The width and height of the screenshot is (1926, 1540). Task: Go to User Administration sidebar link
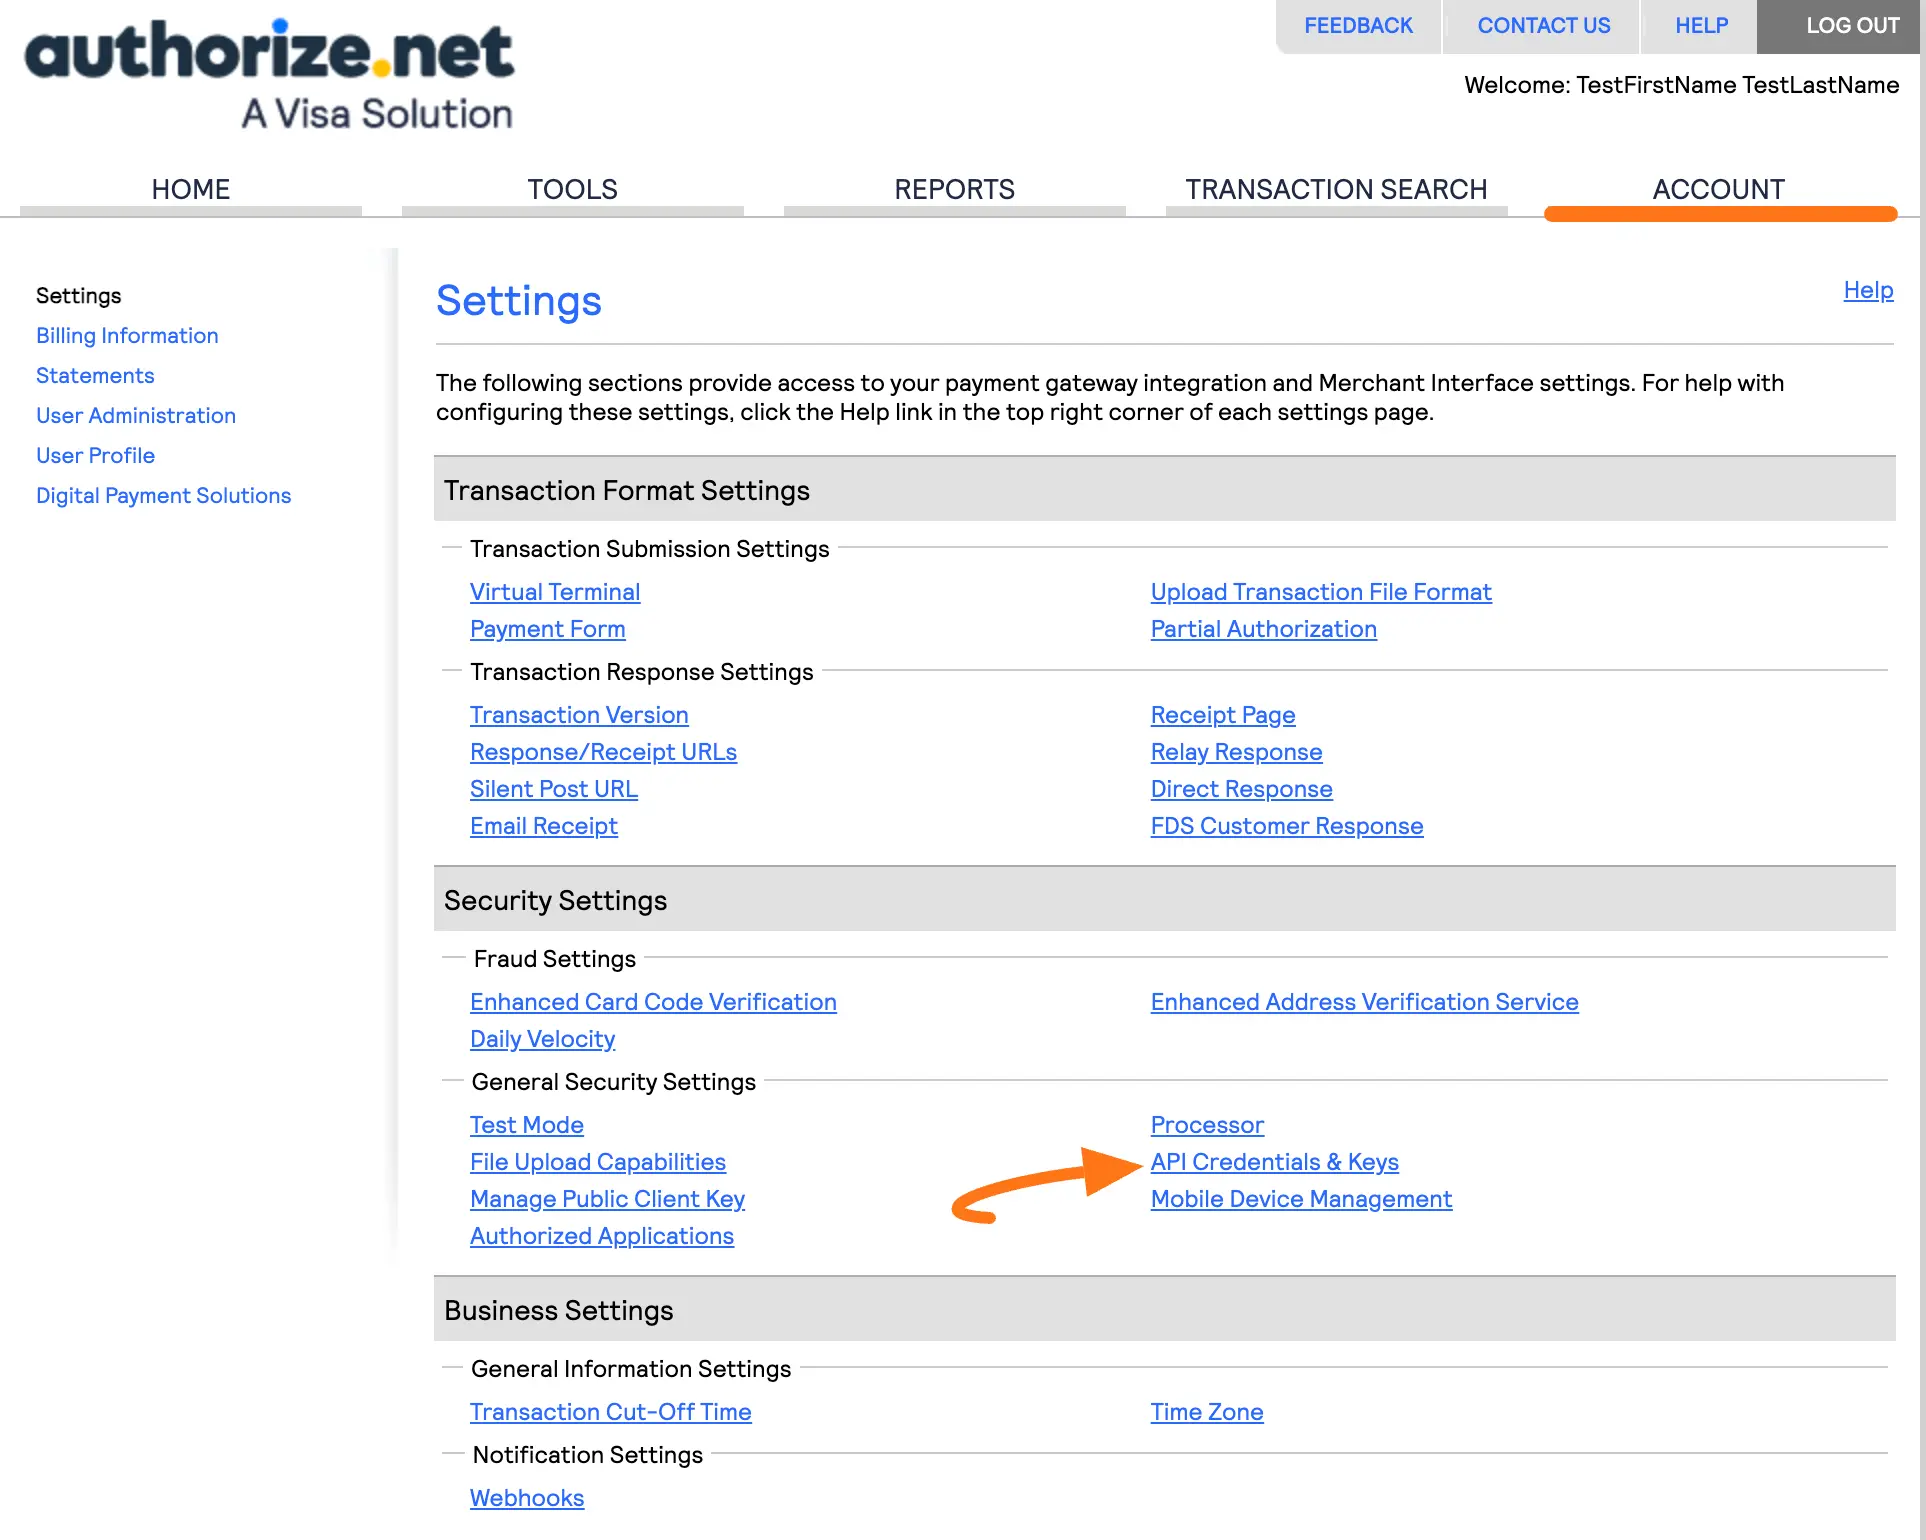136,416
